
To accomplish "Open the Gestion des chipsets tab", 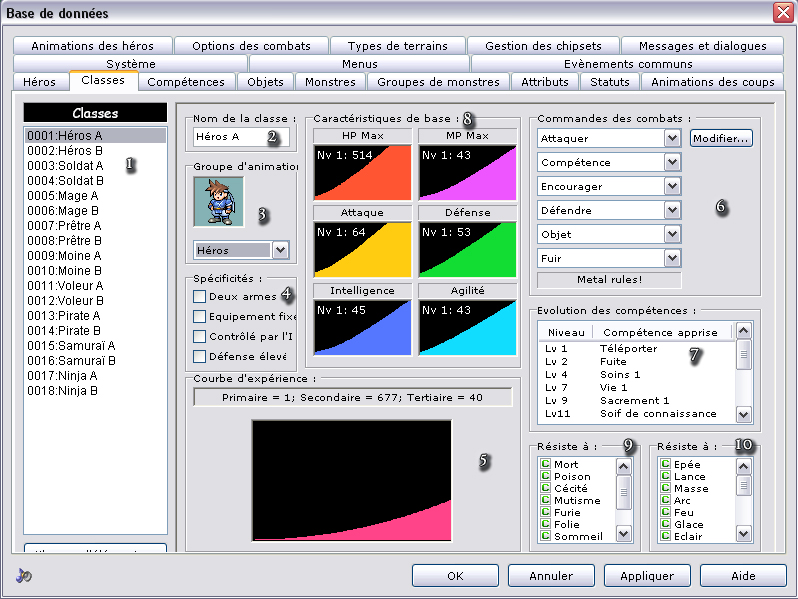I will [x=543, y=46].
